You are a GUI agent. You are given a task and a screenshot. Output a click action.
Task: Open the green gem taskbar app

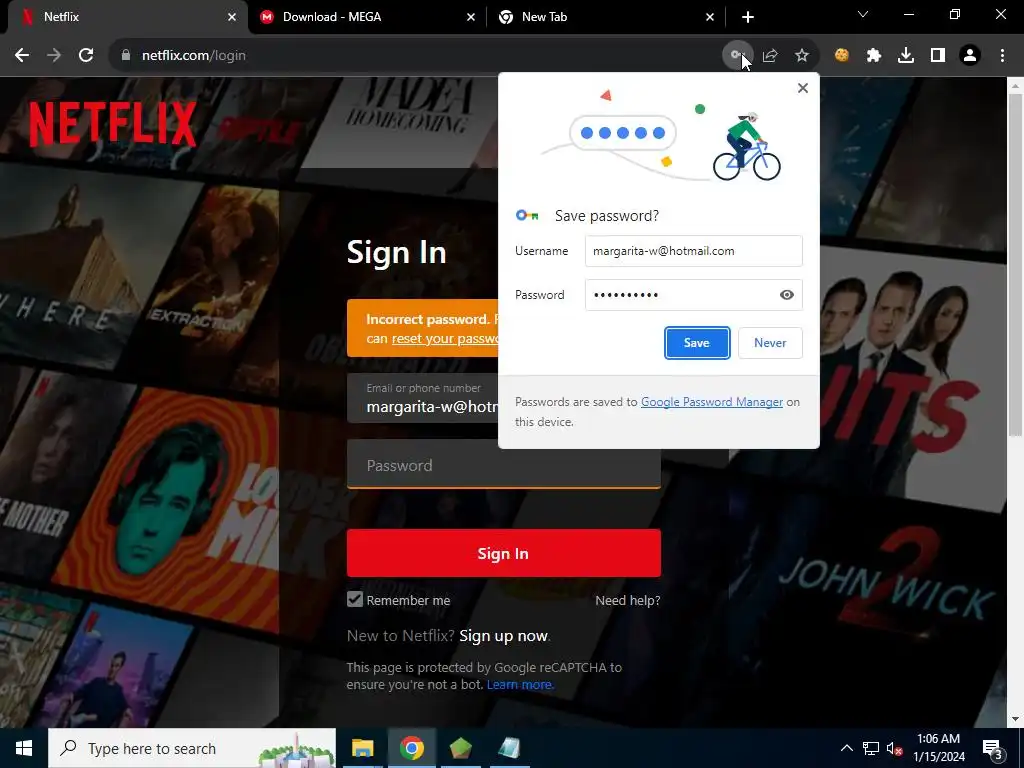[460, 748]
